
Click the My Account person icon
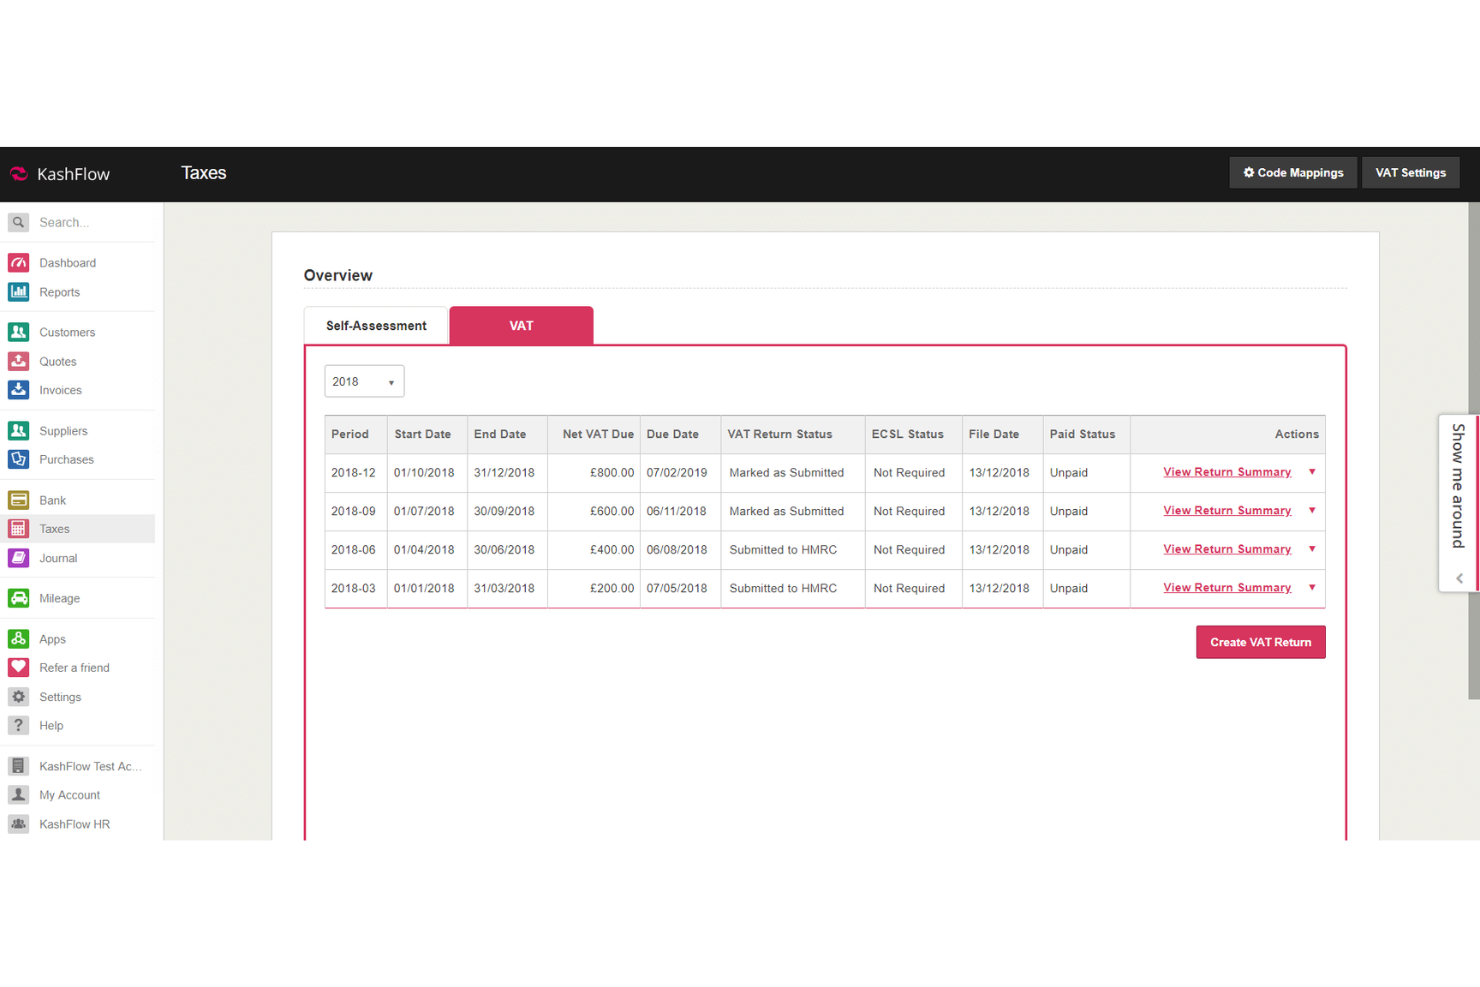click(18, 795)
